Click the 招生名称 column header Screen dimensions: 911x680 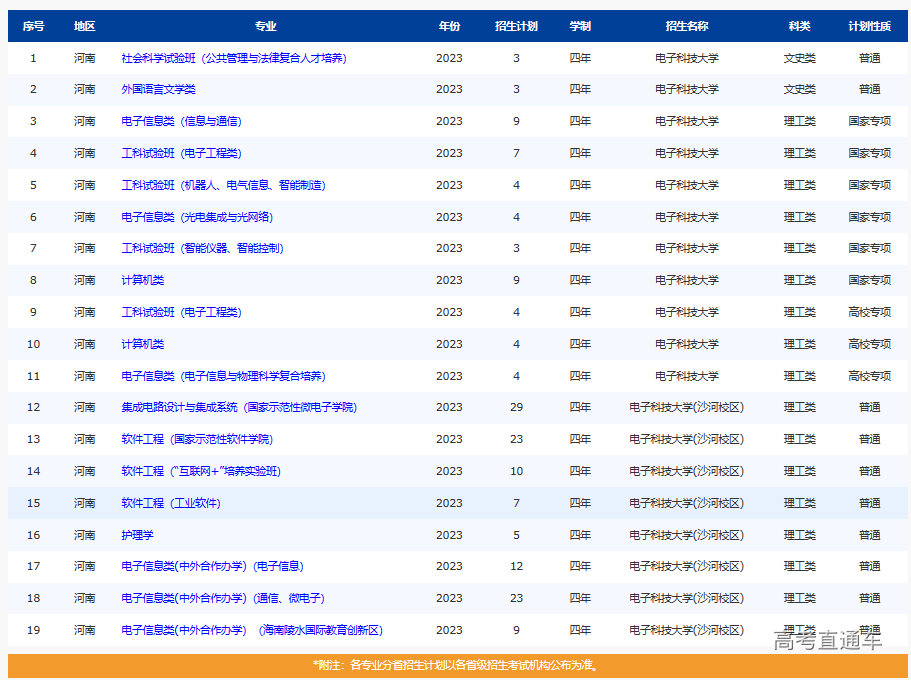(x=686, y=26)
